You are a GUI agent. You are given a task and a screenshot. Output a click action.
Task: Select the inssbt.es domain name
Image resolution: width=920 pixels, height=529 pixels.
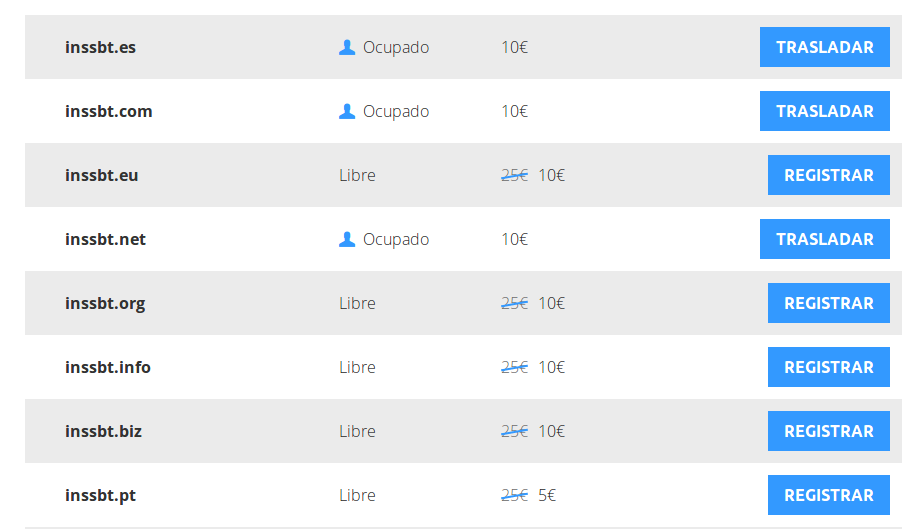100,48
